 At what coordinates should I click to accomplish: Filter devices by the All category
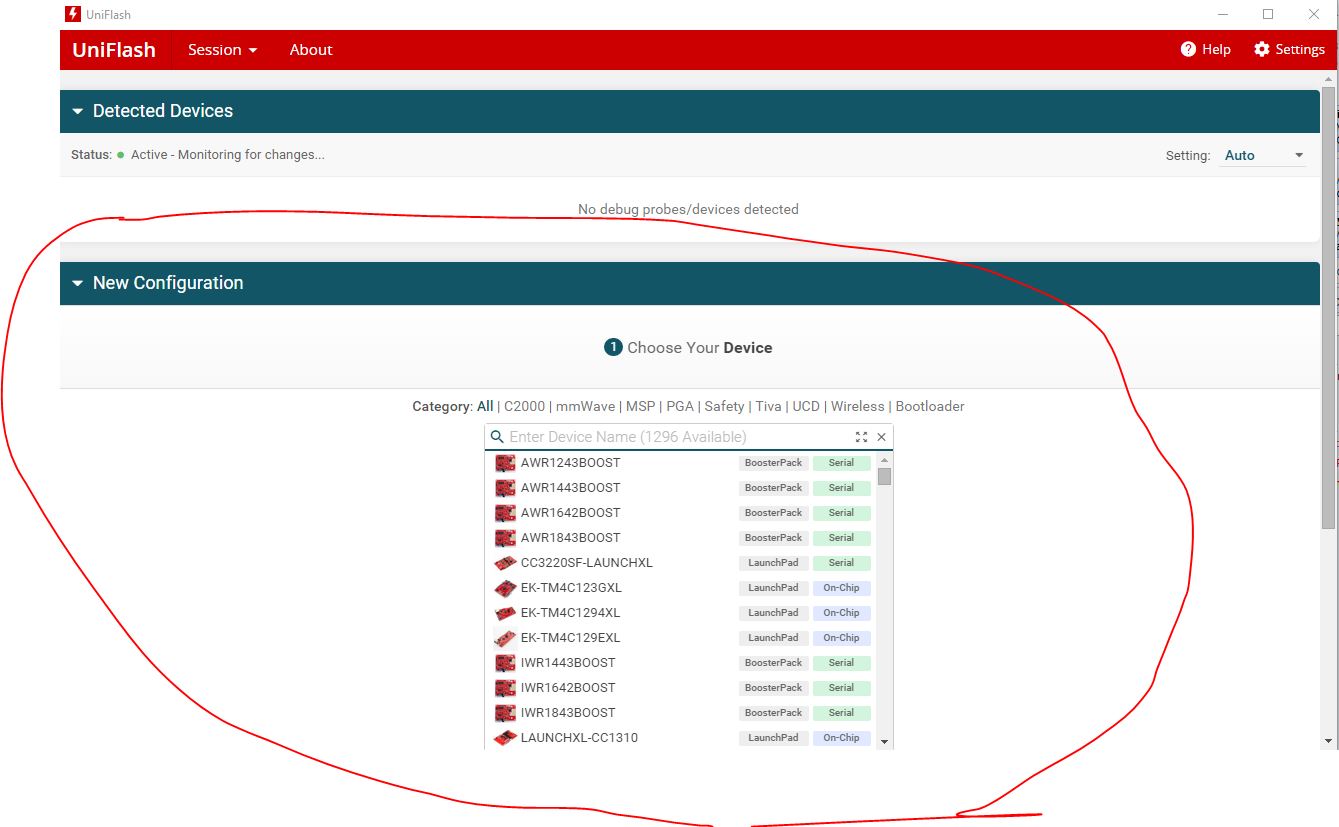(485, 406)
